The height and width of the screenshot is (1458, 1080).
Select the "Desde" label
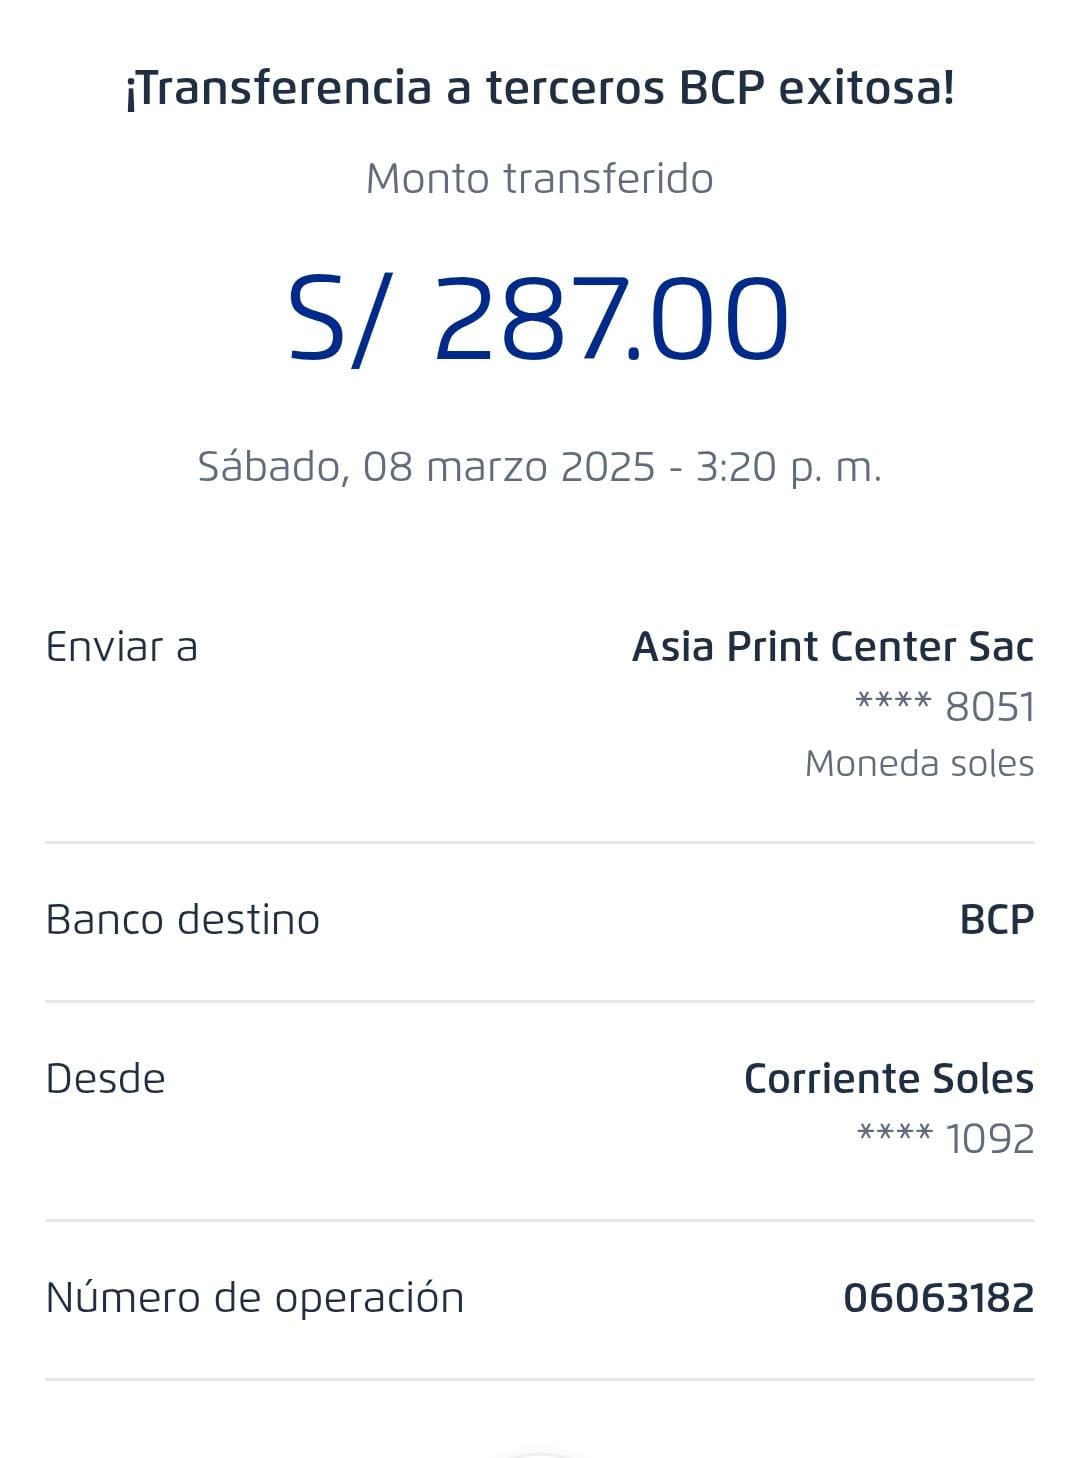click(106, 1079)
